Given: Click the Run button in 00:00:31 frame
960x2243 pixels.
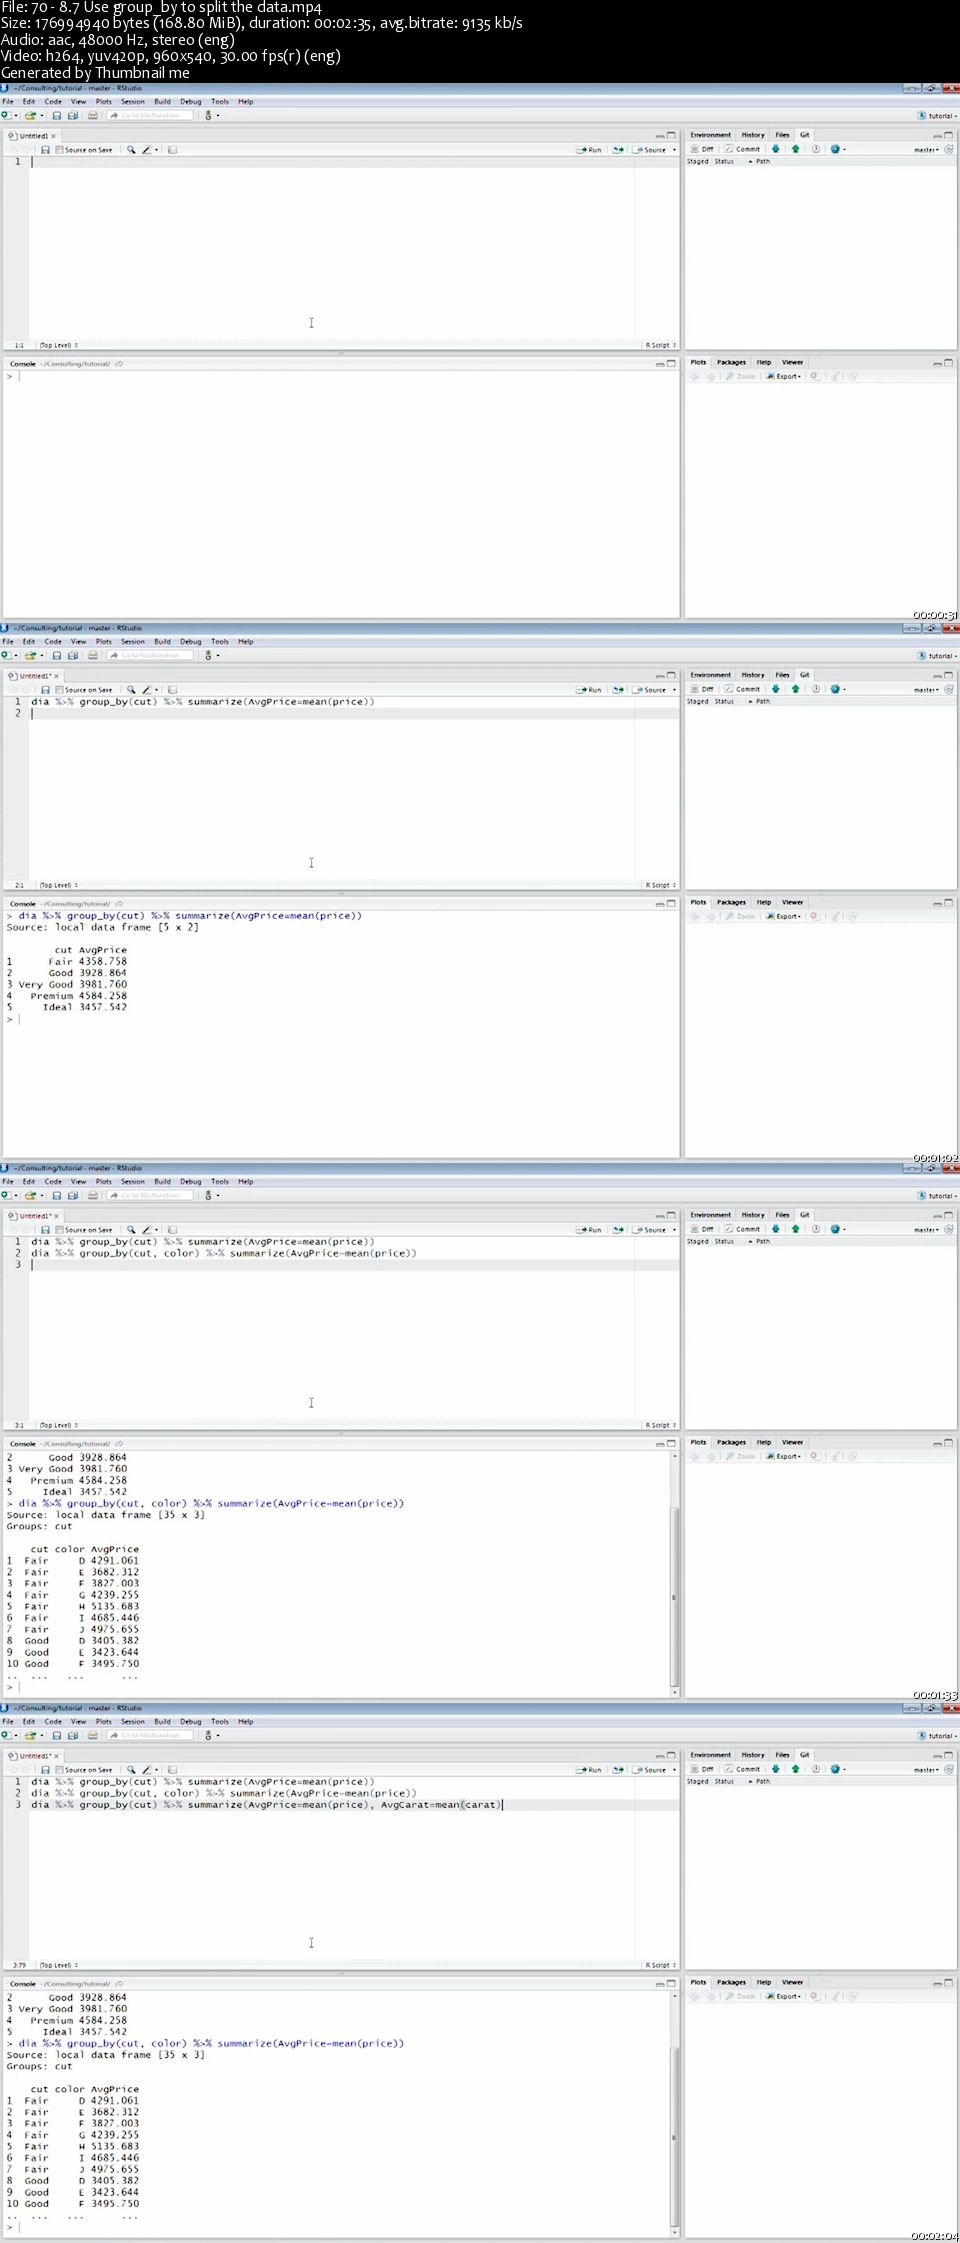Looking at the screenshot, I should pos(589,150).
